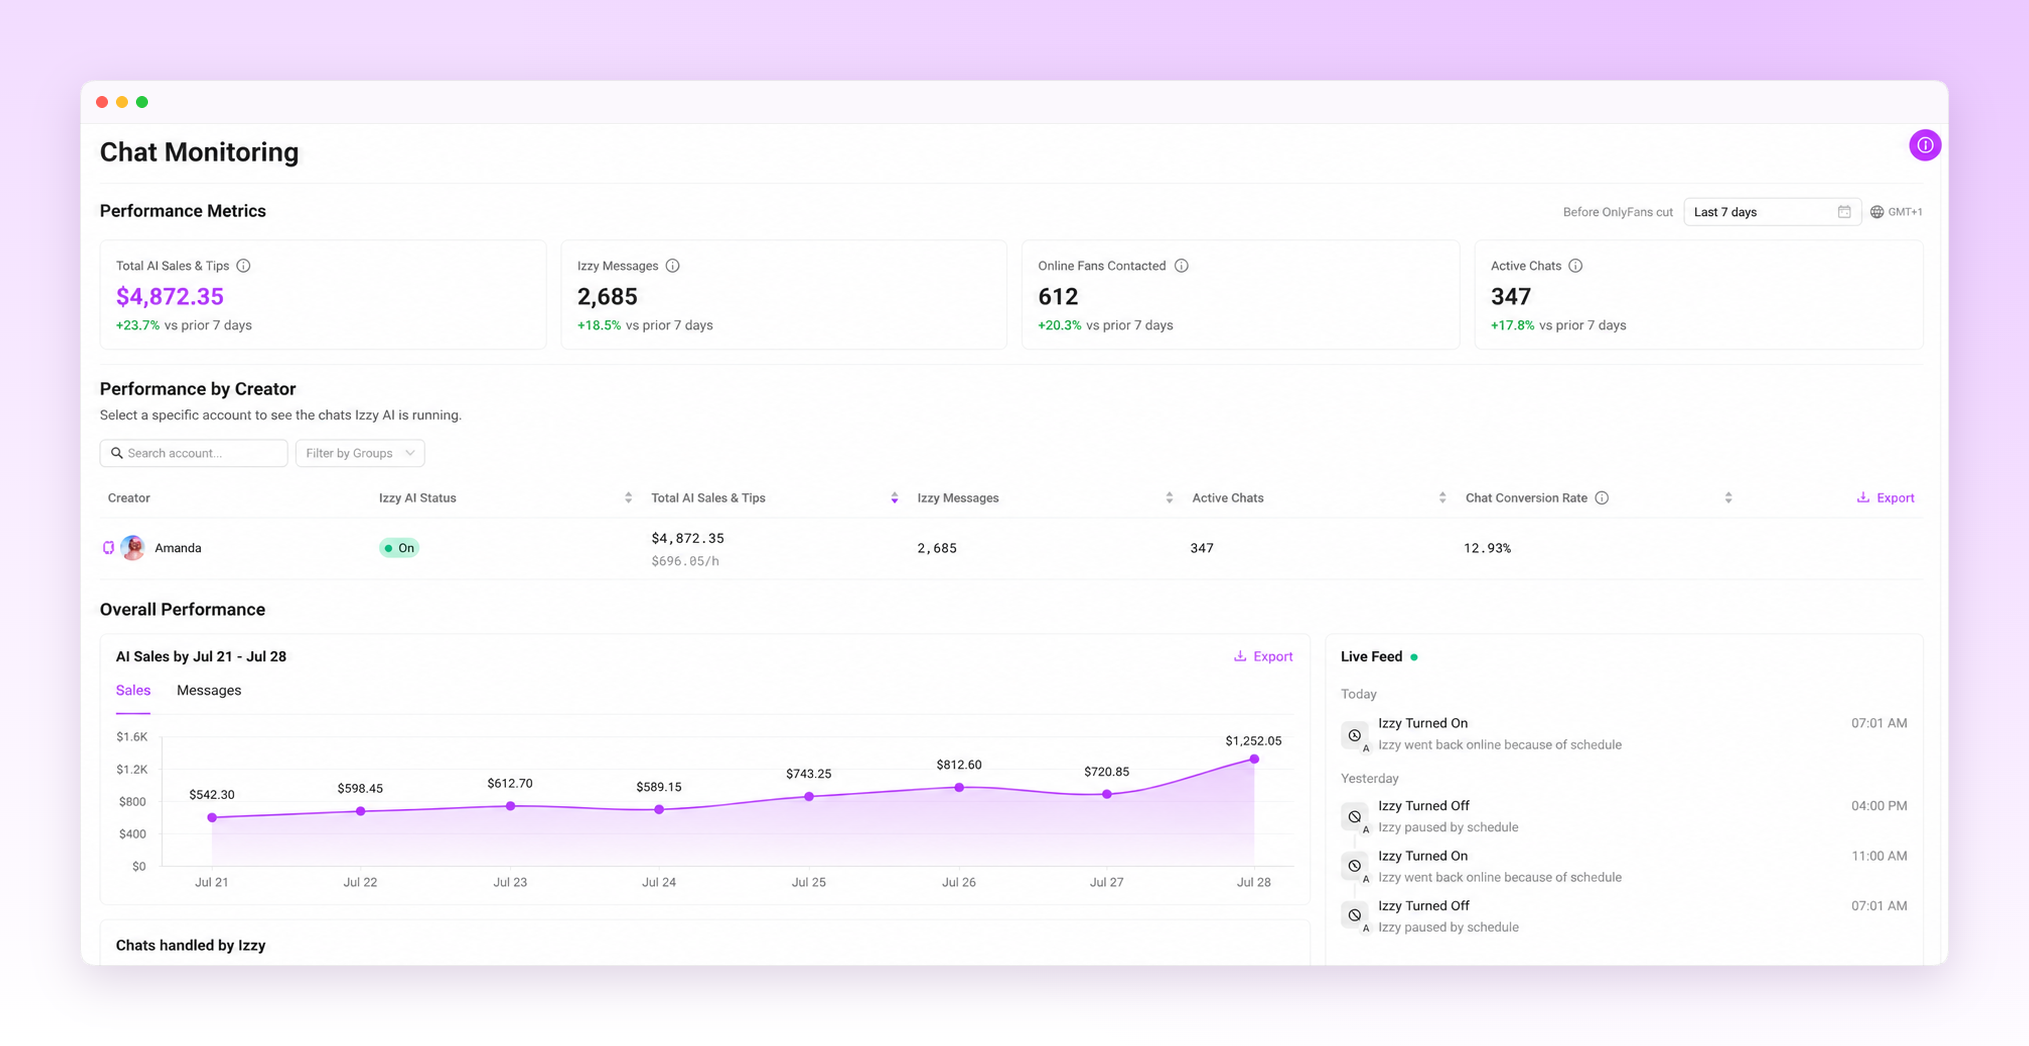Click Jul 27 data point $720.85
The image size is (2029, 1046).
click(x=1107, y=795)
